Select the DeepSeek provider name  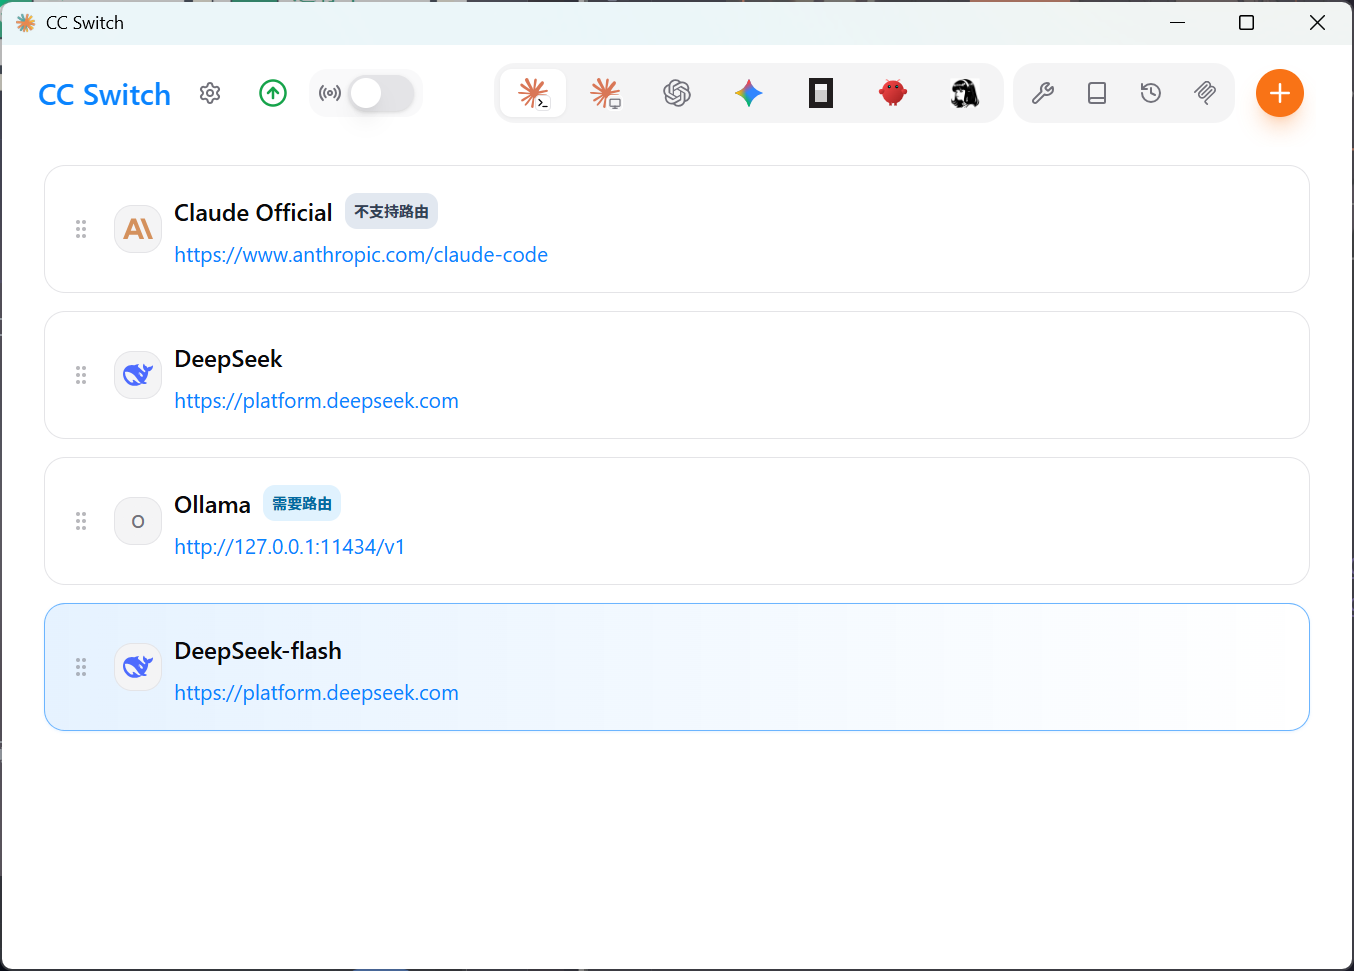[228, 359]
